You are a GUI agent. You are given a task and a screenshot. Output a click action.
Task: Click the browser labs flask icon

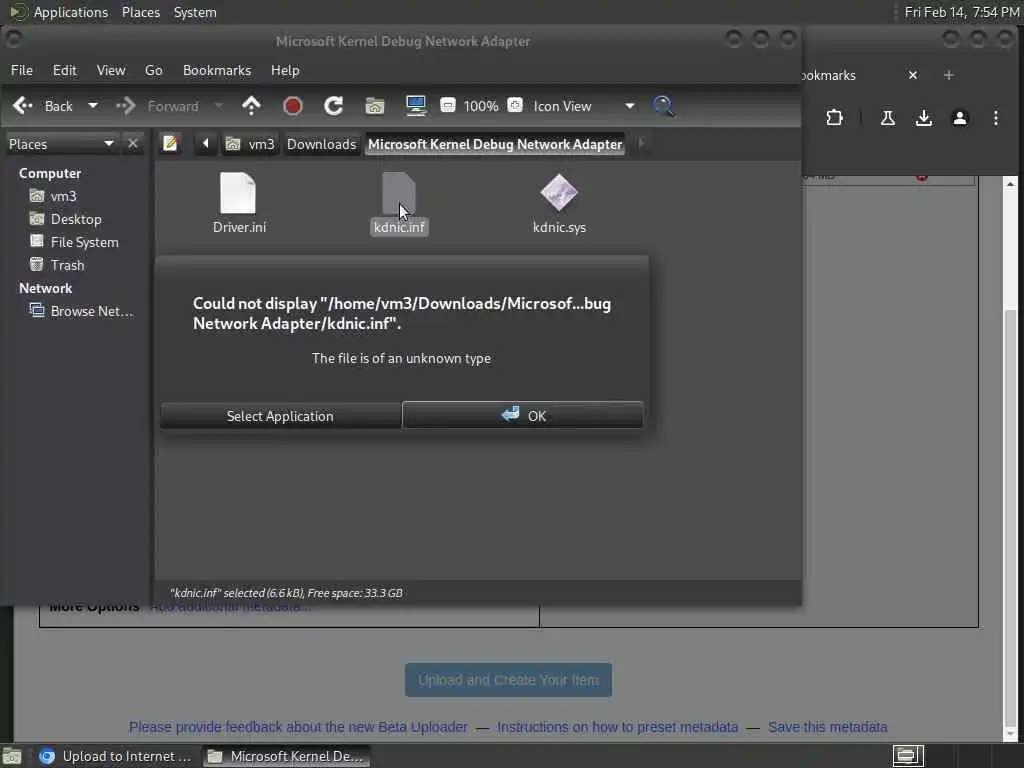888,118
